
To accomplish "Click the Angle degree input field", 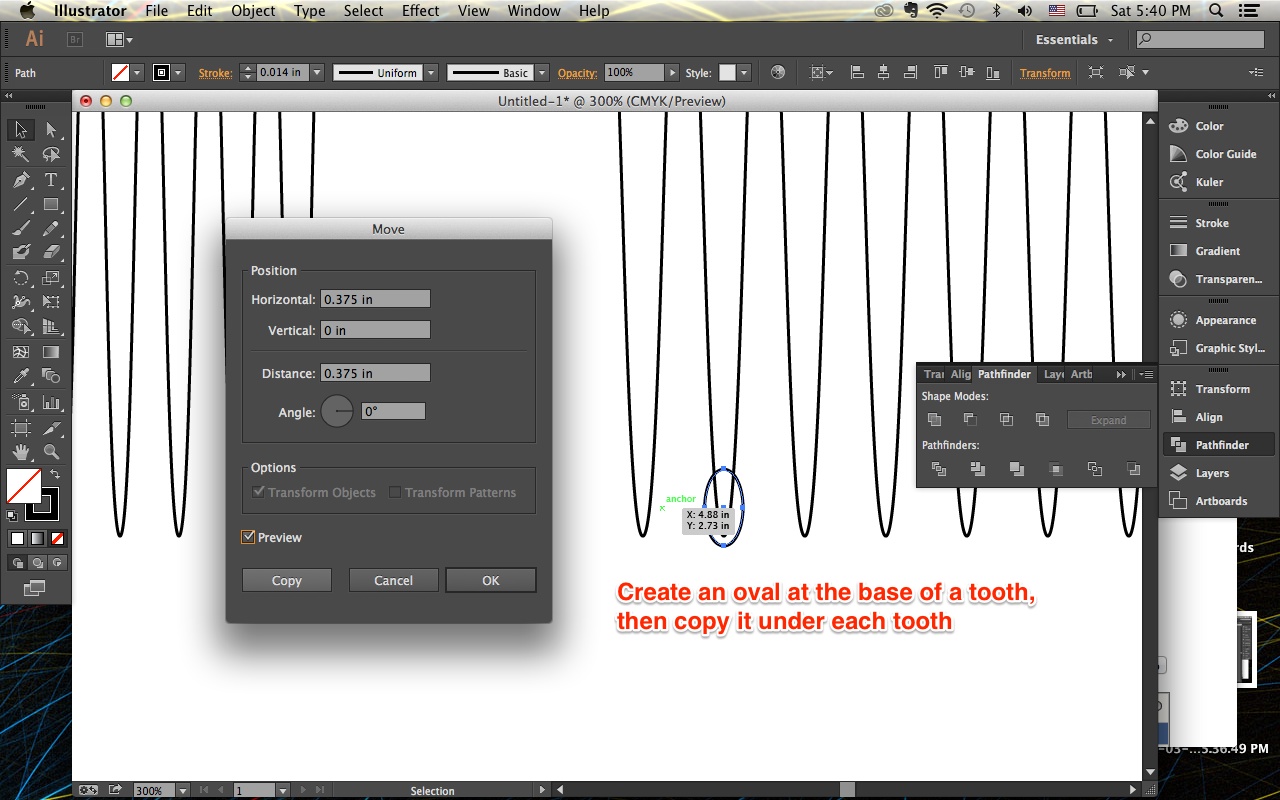I will (393, 411).
